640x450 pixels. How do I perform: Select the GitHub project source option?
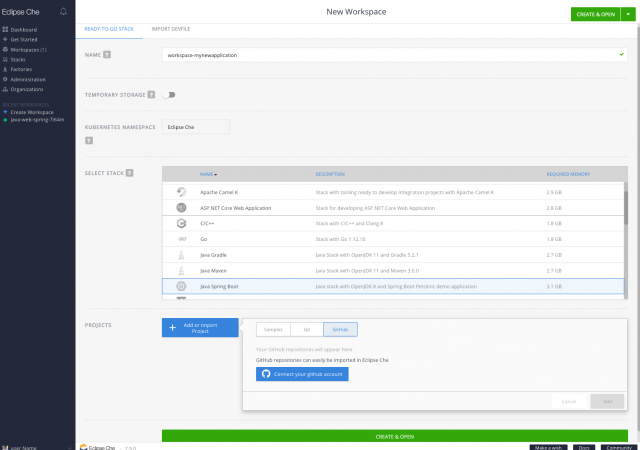[x=340, y=330]
